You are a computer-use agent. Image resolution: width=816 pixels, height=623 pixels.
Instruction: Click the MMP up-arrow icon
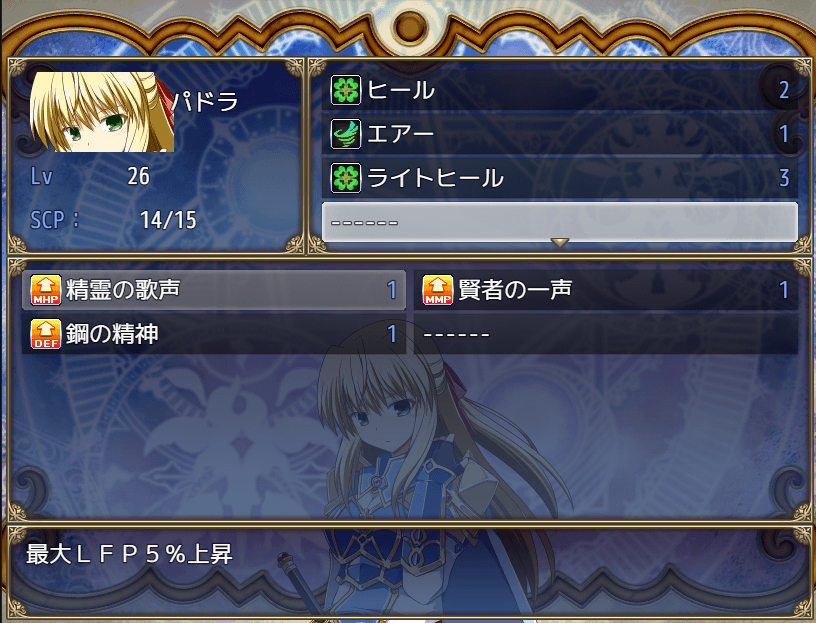click(438, 289)
